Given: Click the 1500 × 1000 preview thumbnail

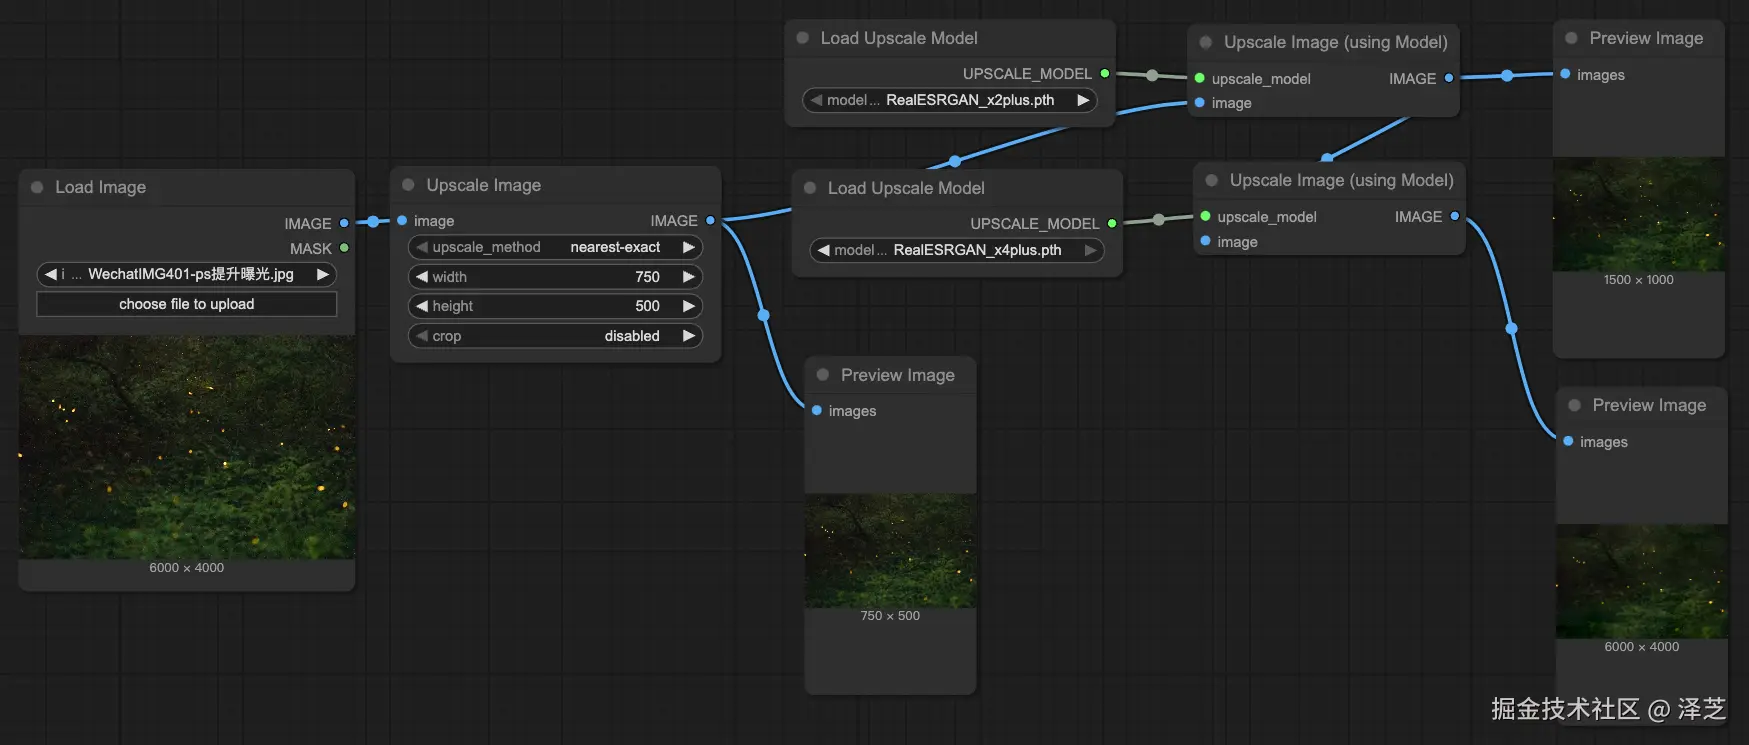Looking at the screenshot, I should click(1638, 214).
